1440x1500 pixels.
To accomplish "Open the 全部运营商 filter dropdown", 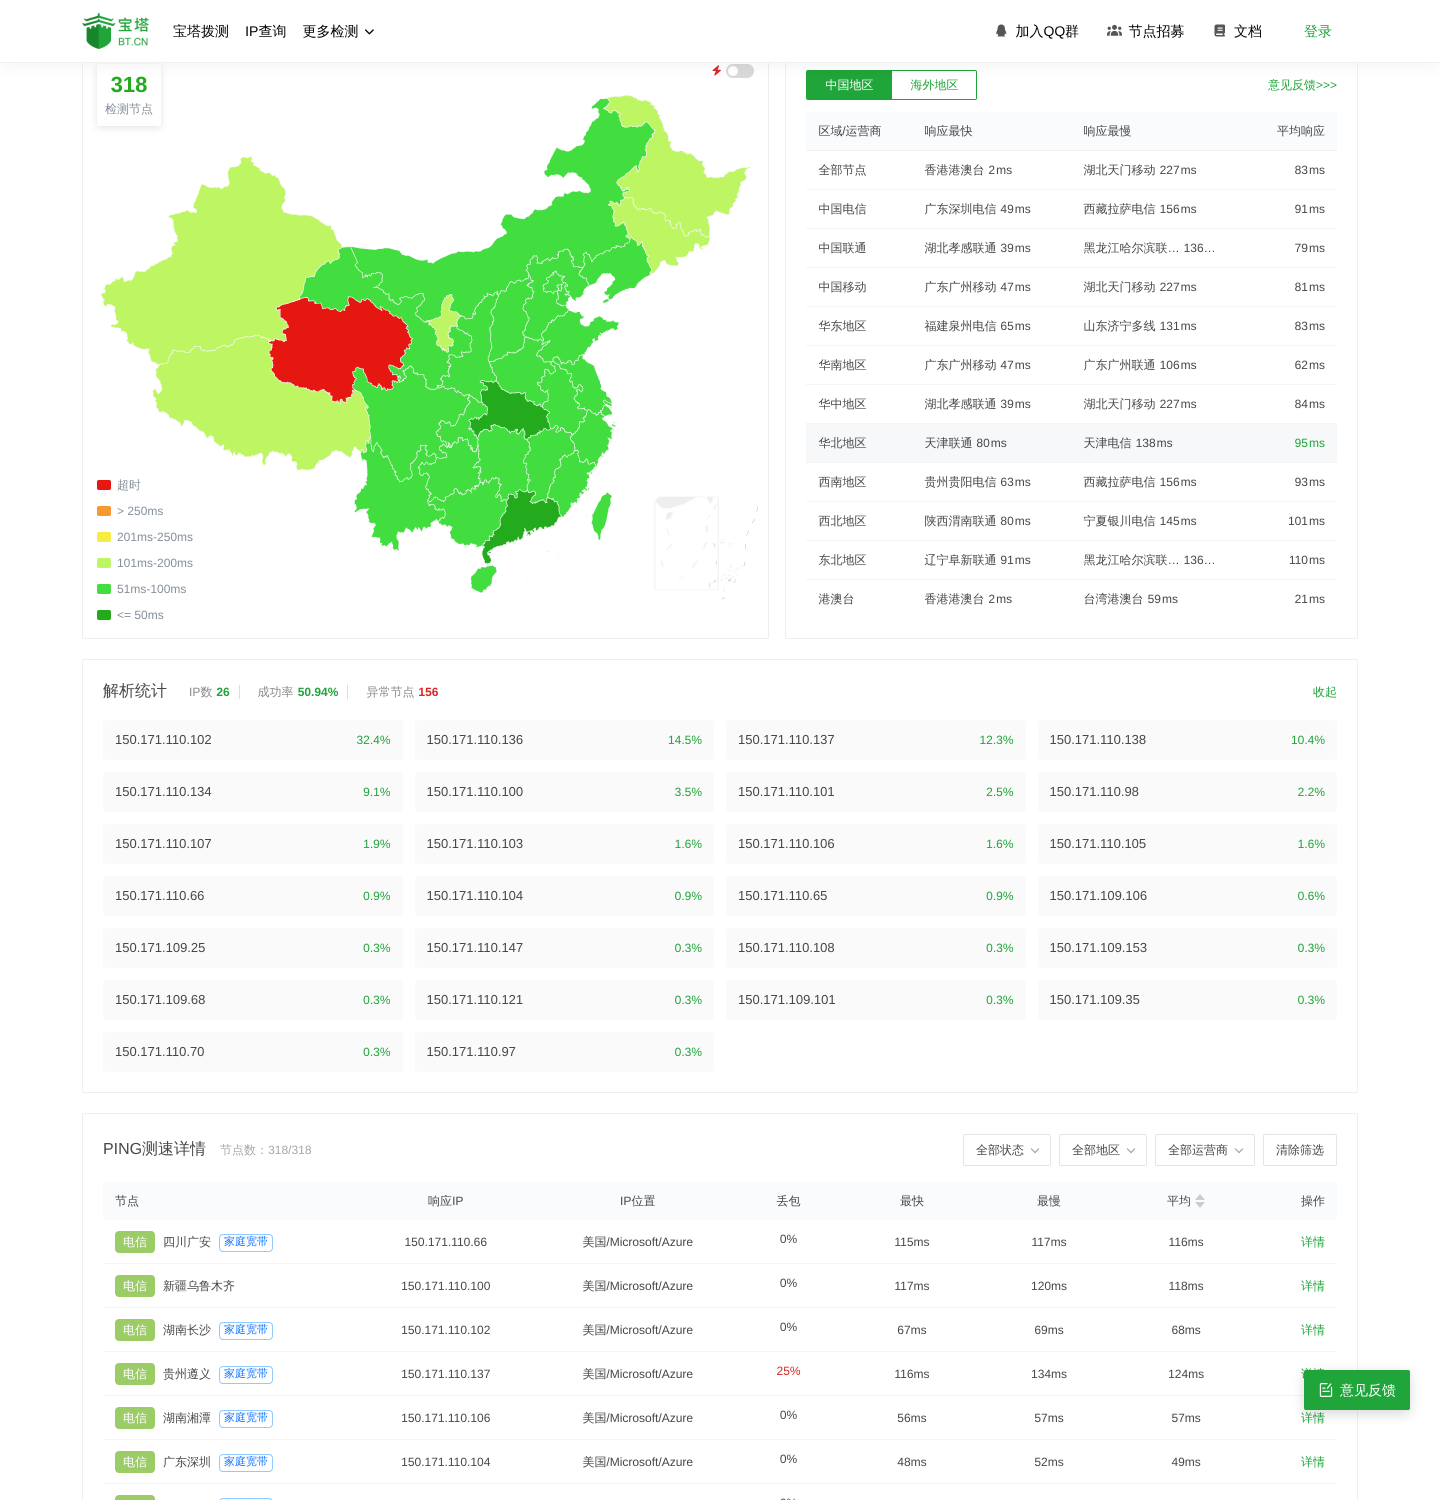I will pyautogui.click(x=1205, y=1150).
